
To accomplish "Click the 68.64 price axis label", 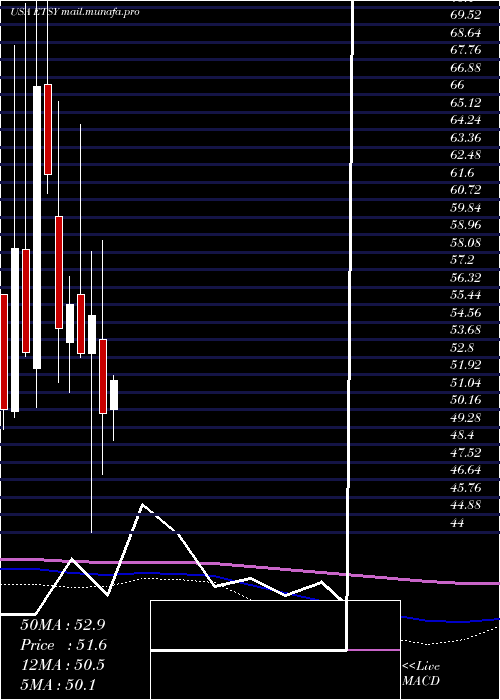I will (x=466, y=32).
